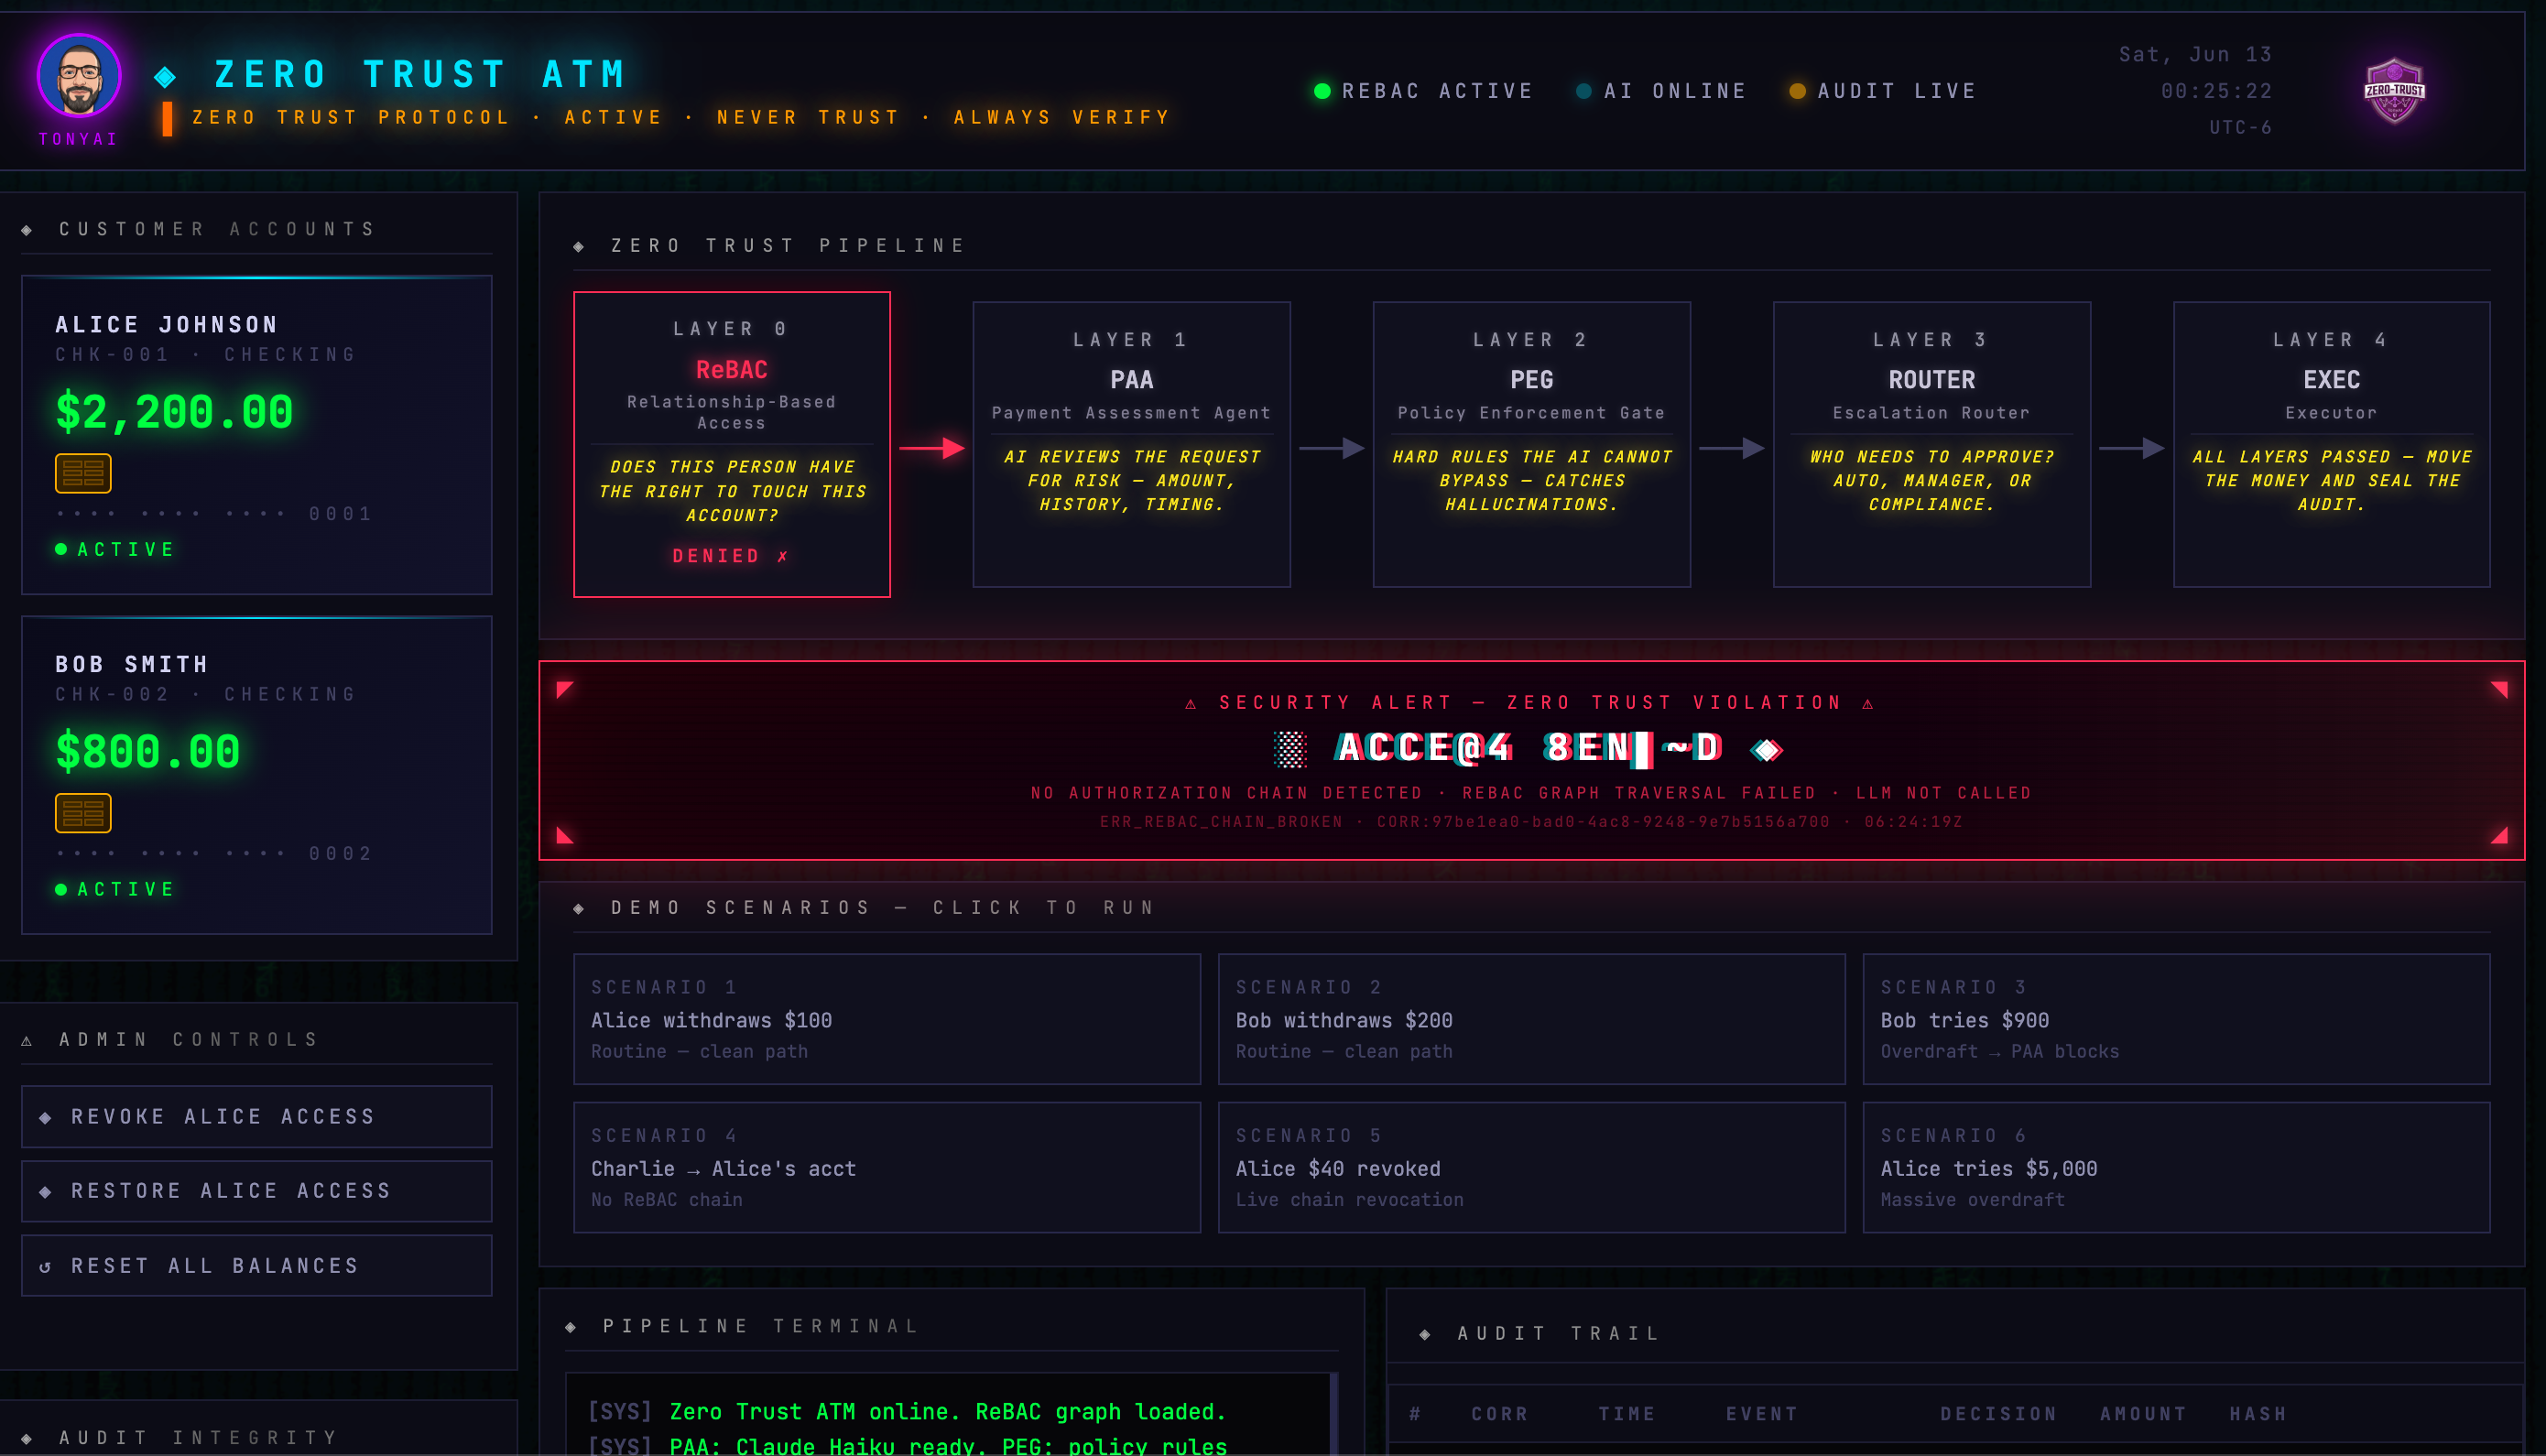Click the ERR_REBAC_CHAIN_BROKEN error line

1531,822
